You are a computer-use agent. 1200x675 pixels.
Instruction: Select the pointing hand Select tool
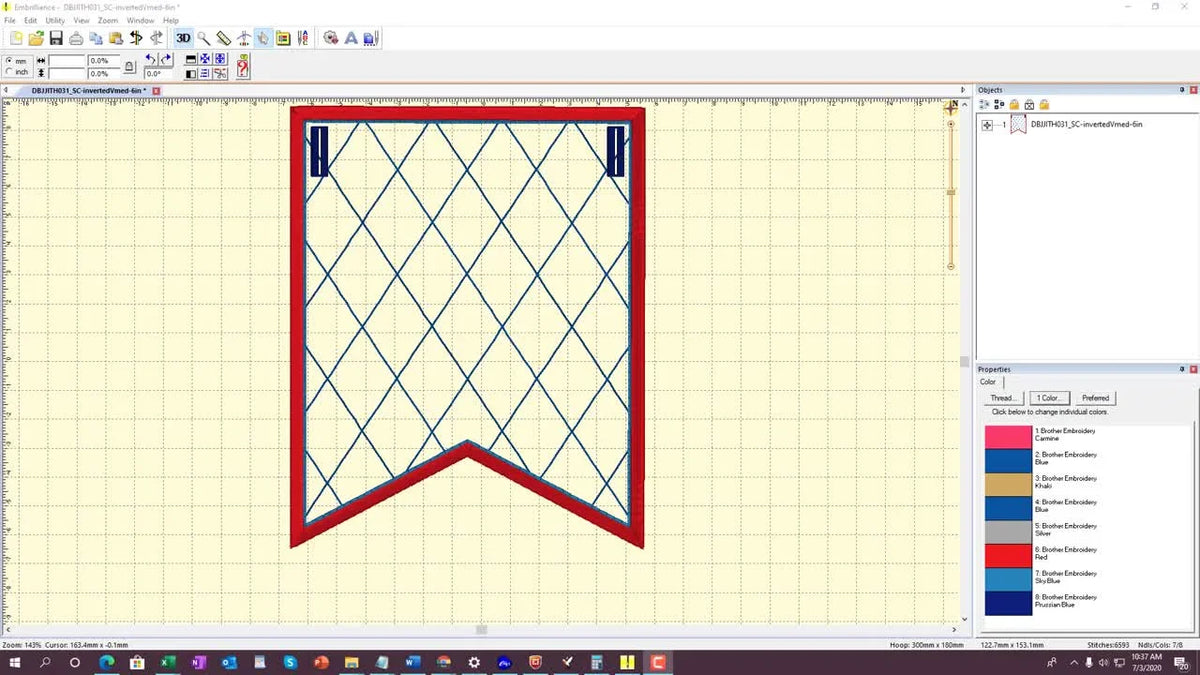263,38
